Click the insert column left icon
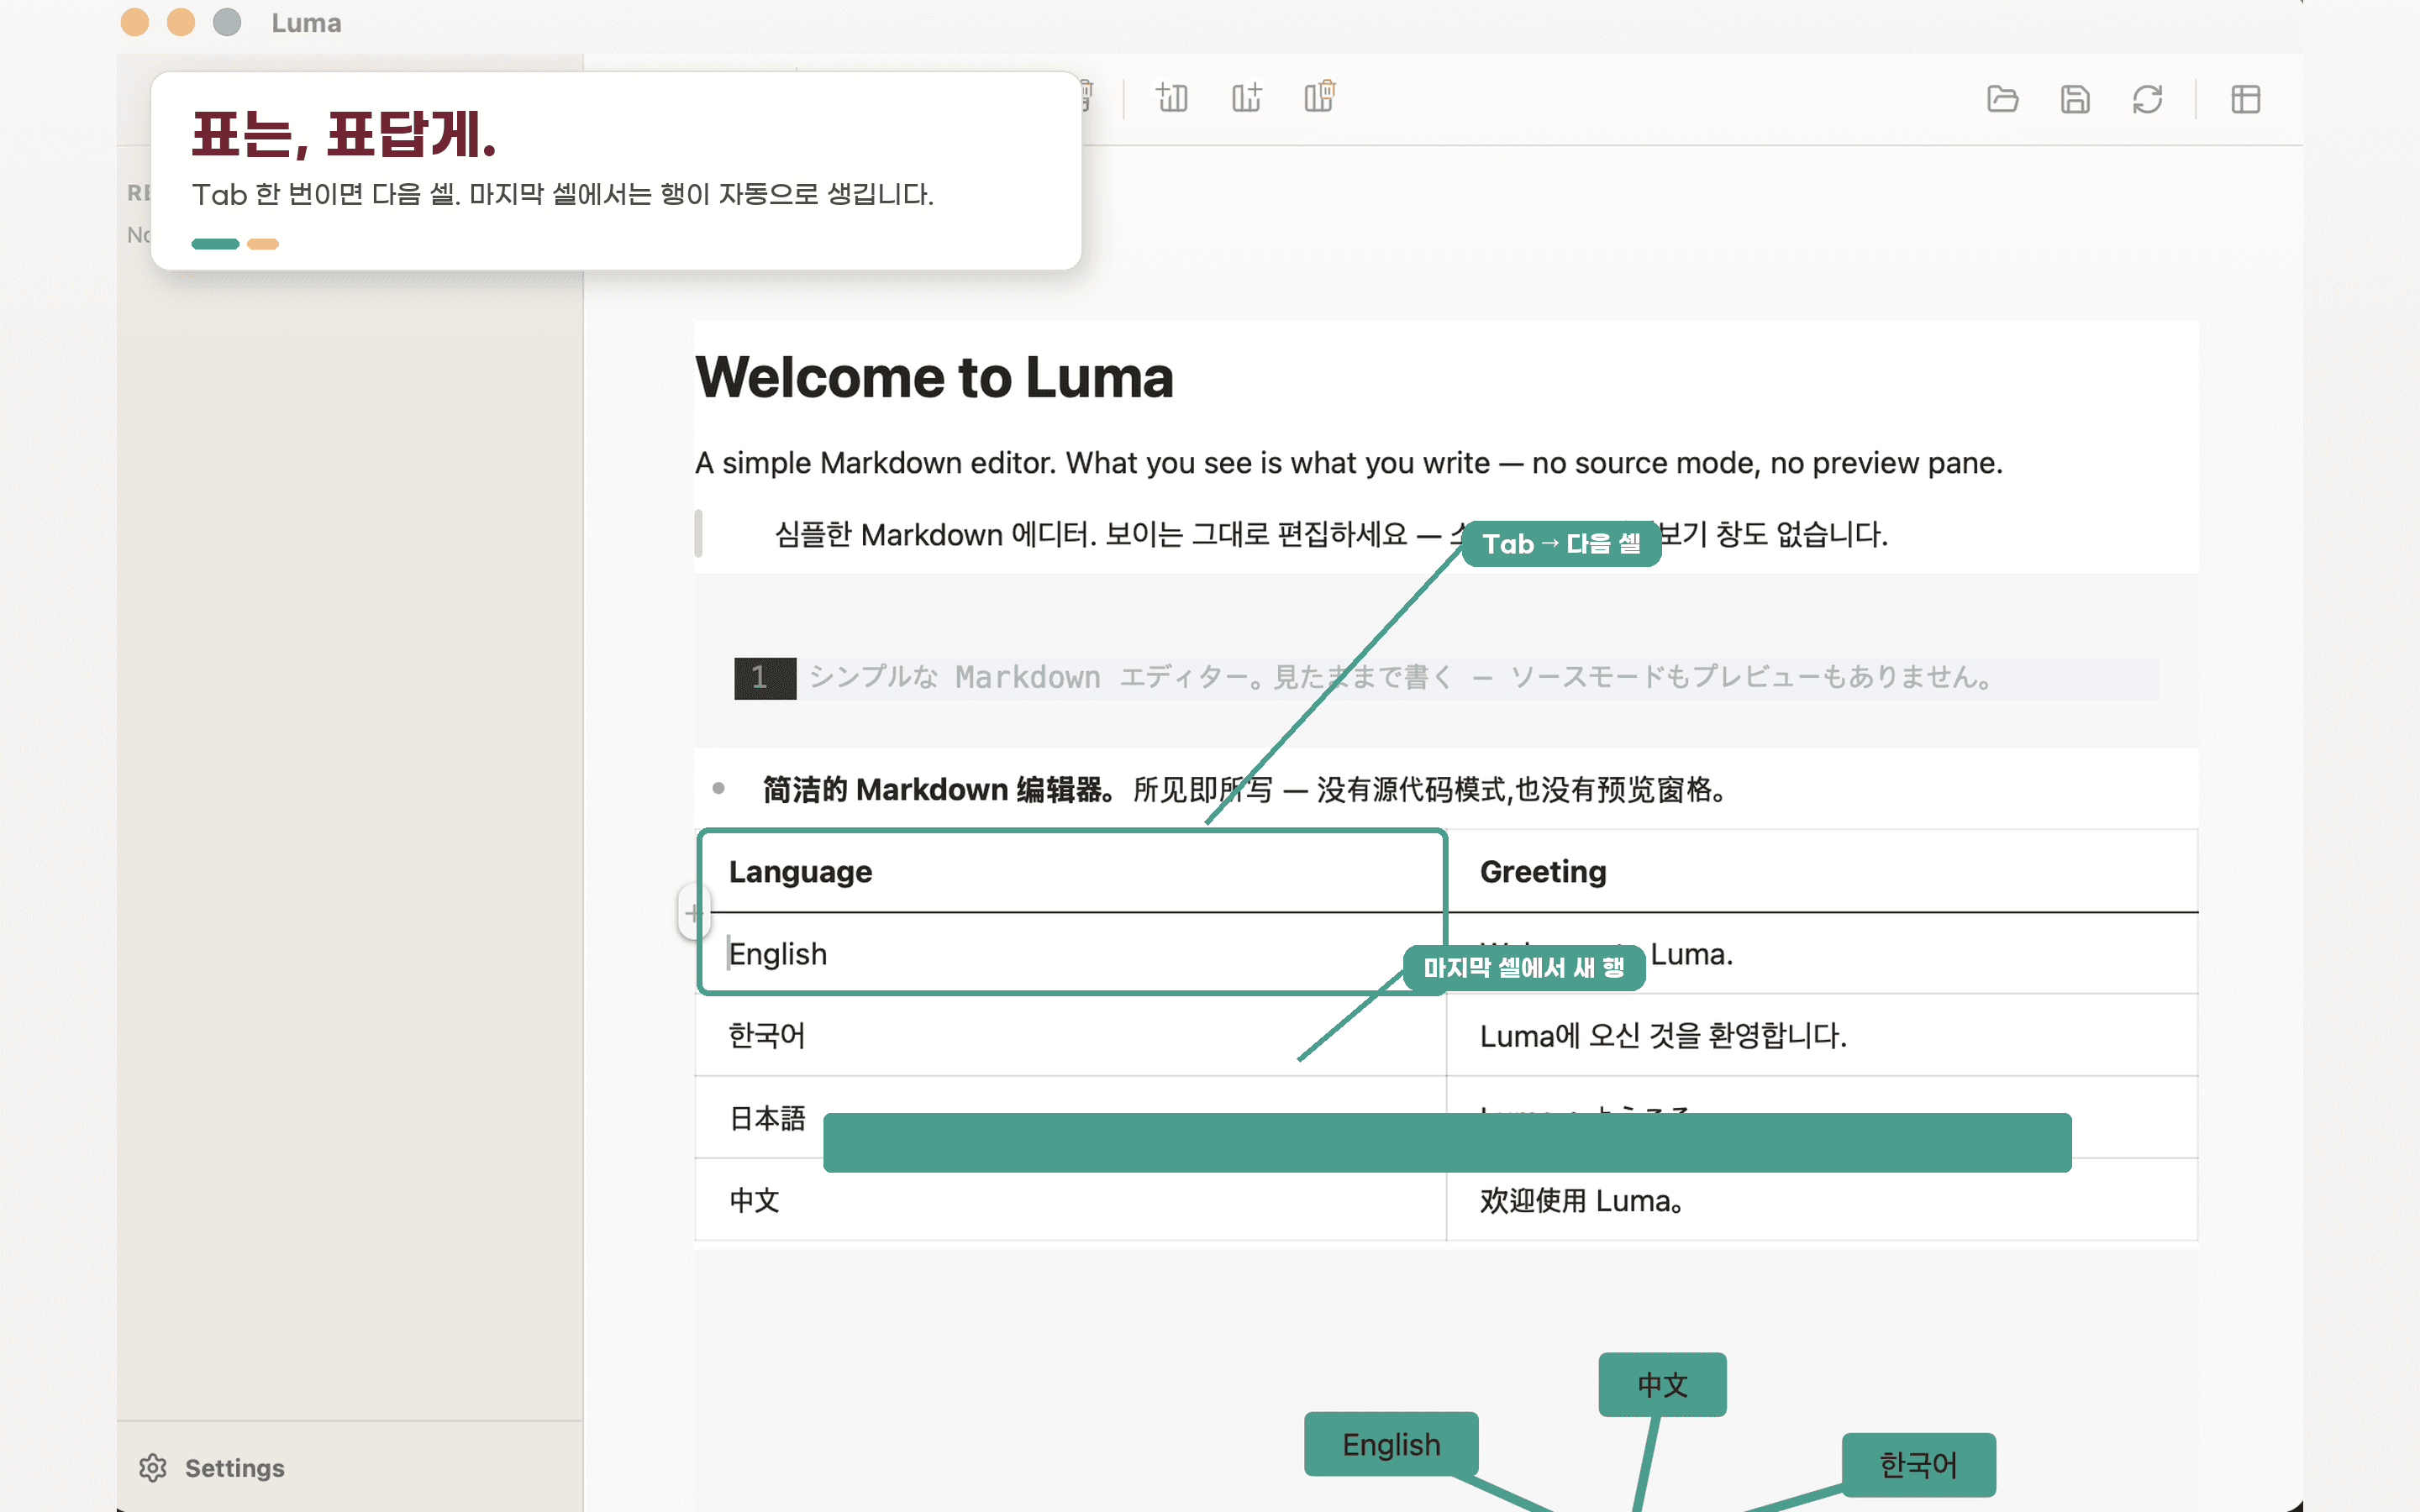Screen dimensions: 2420x1512 pyautogui.click(x=1172, y=98)
